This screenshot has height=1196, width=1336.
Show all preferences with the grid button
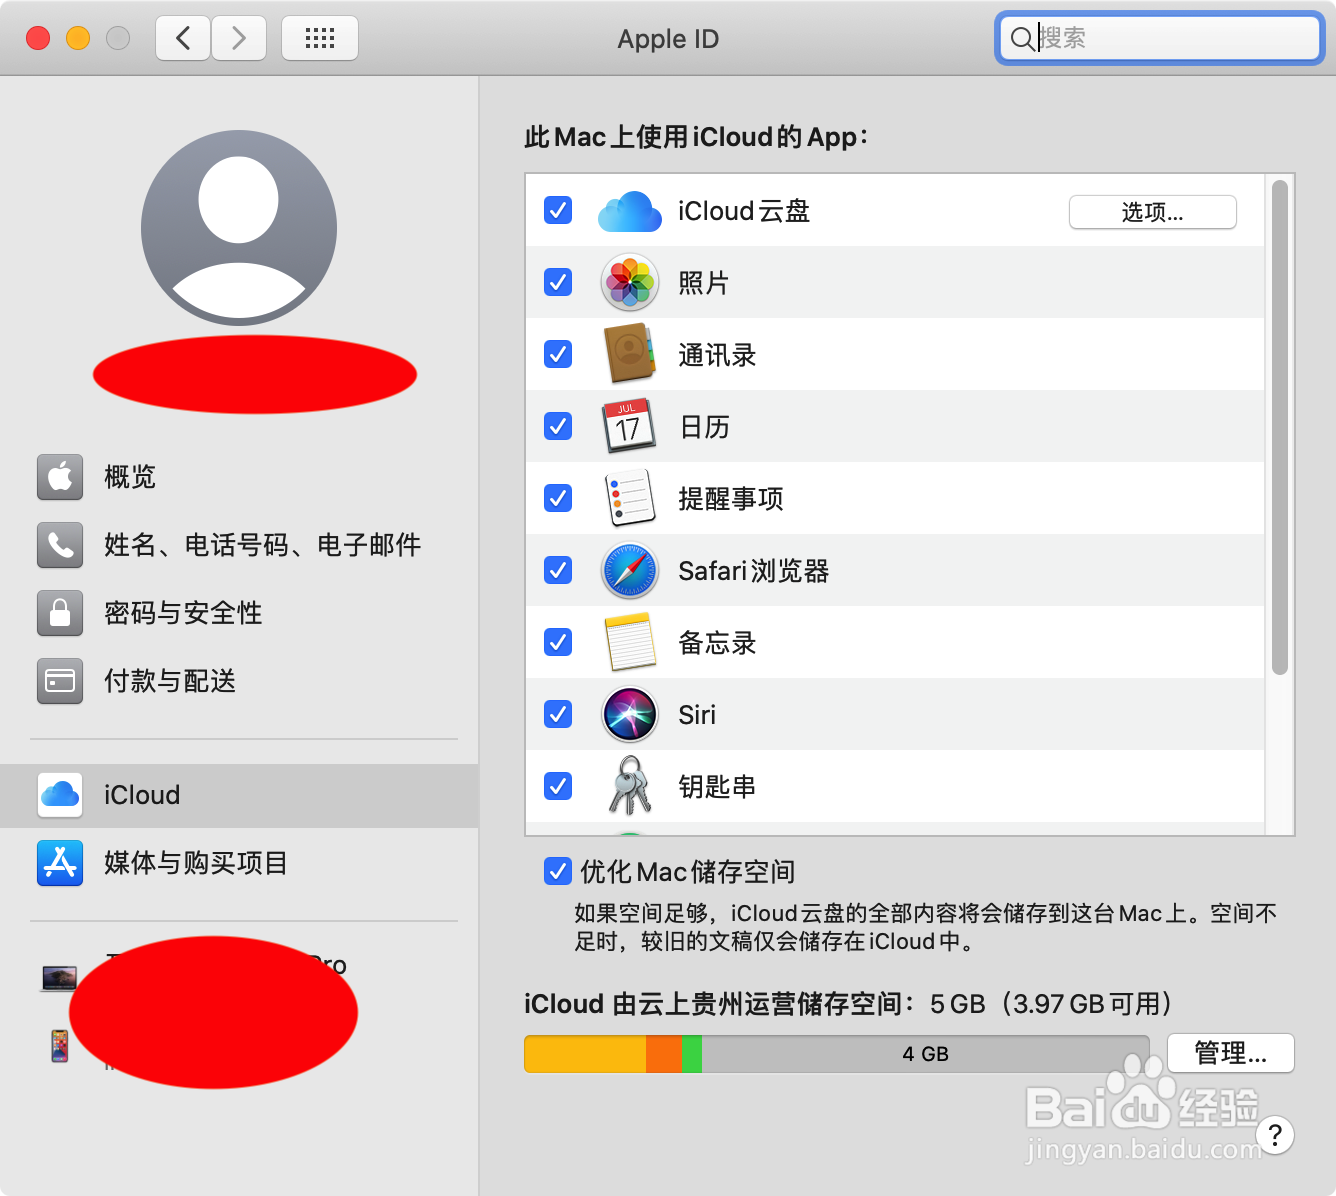(x=320, y=38)
